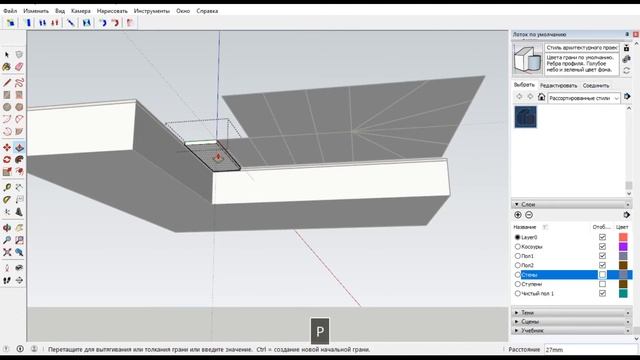Viewport: 640px width, 360px height.
Task: Add a new layer with plus button
Action: click(x=518, y=215)
